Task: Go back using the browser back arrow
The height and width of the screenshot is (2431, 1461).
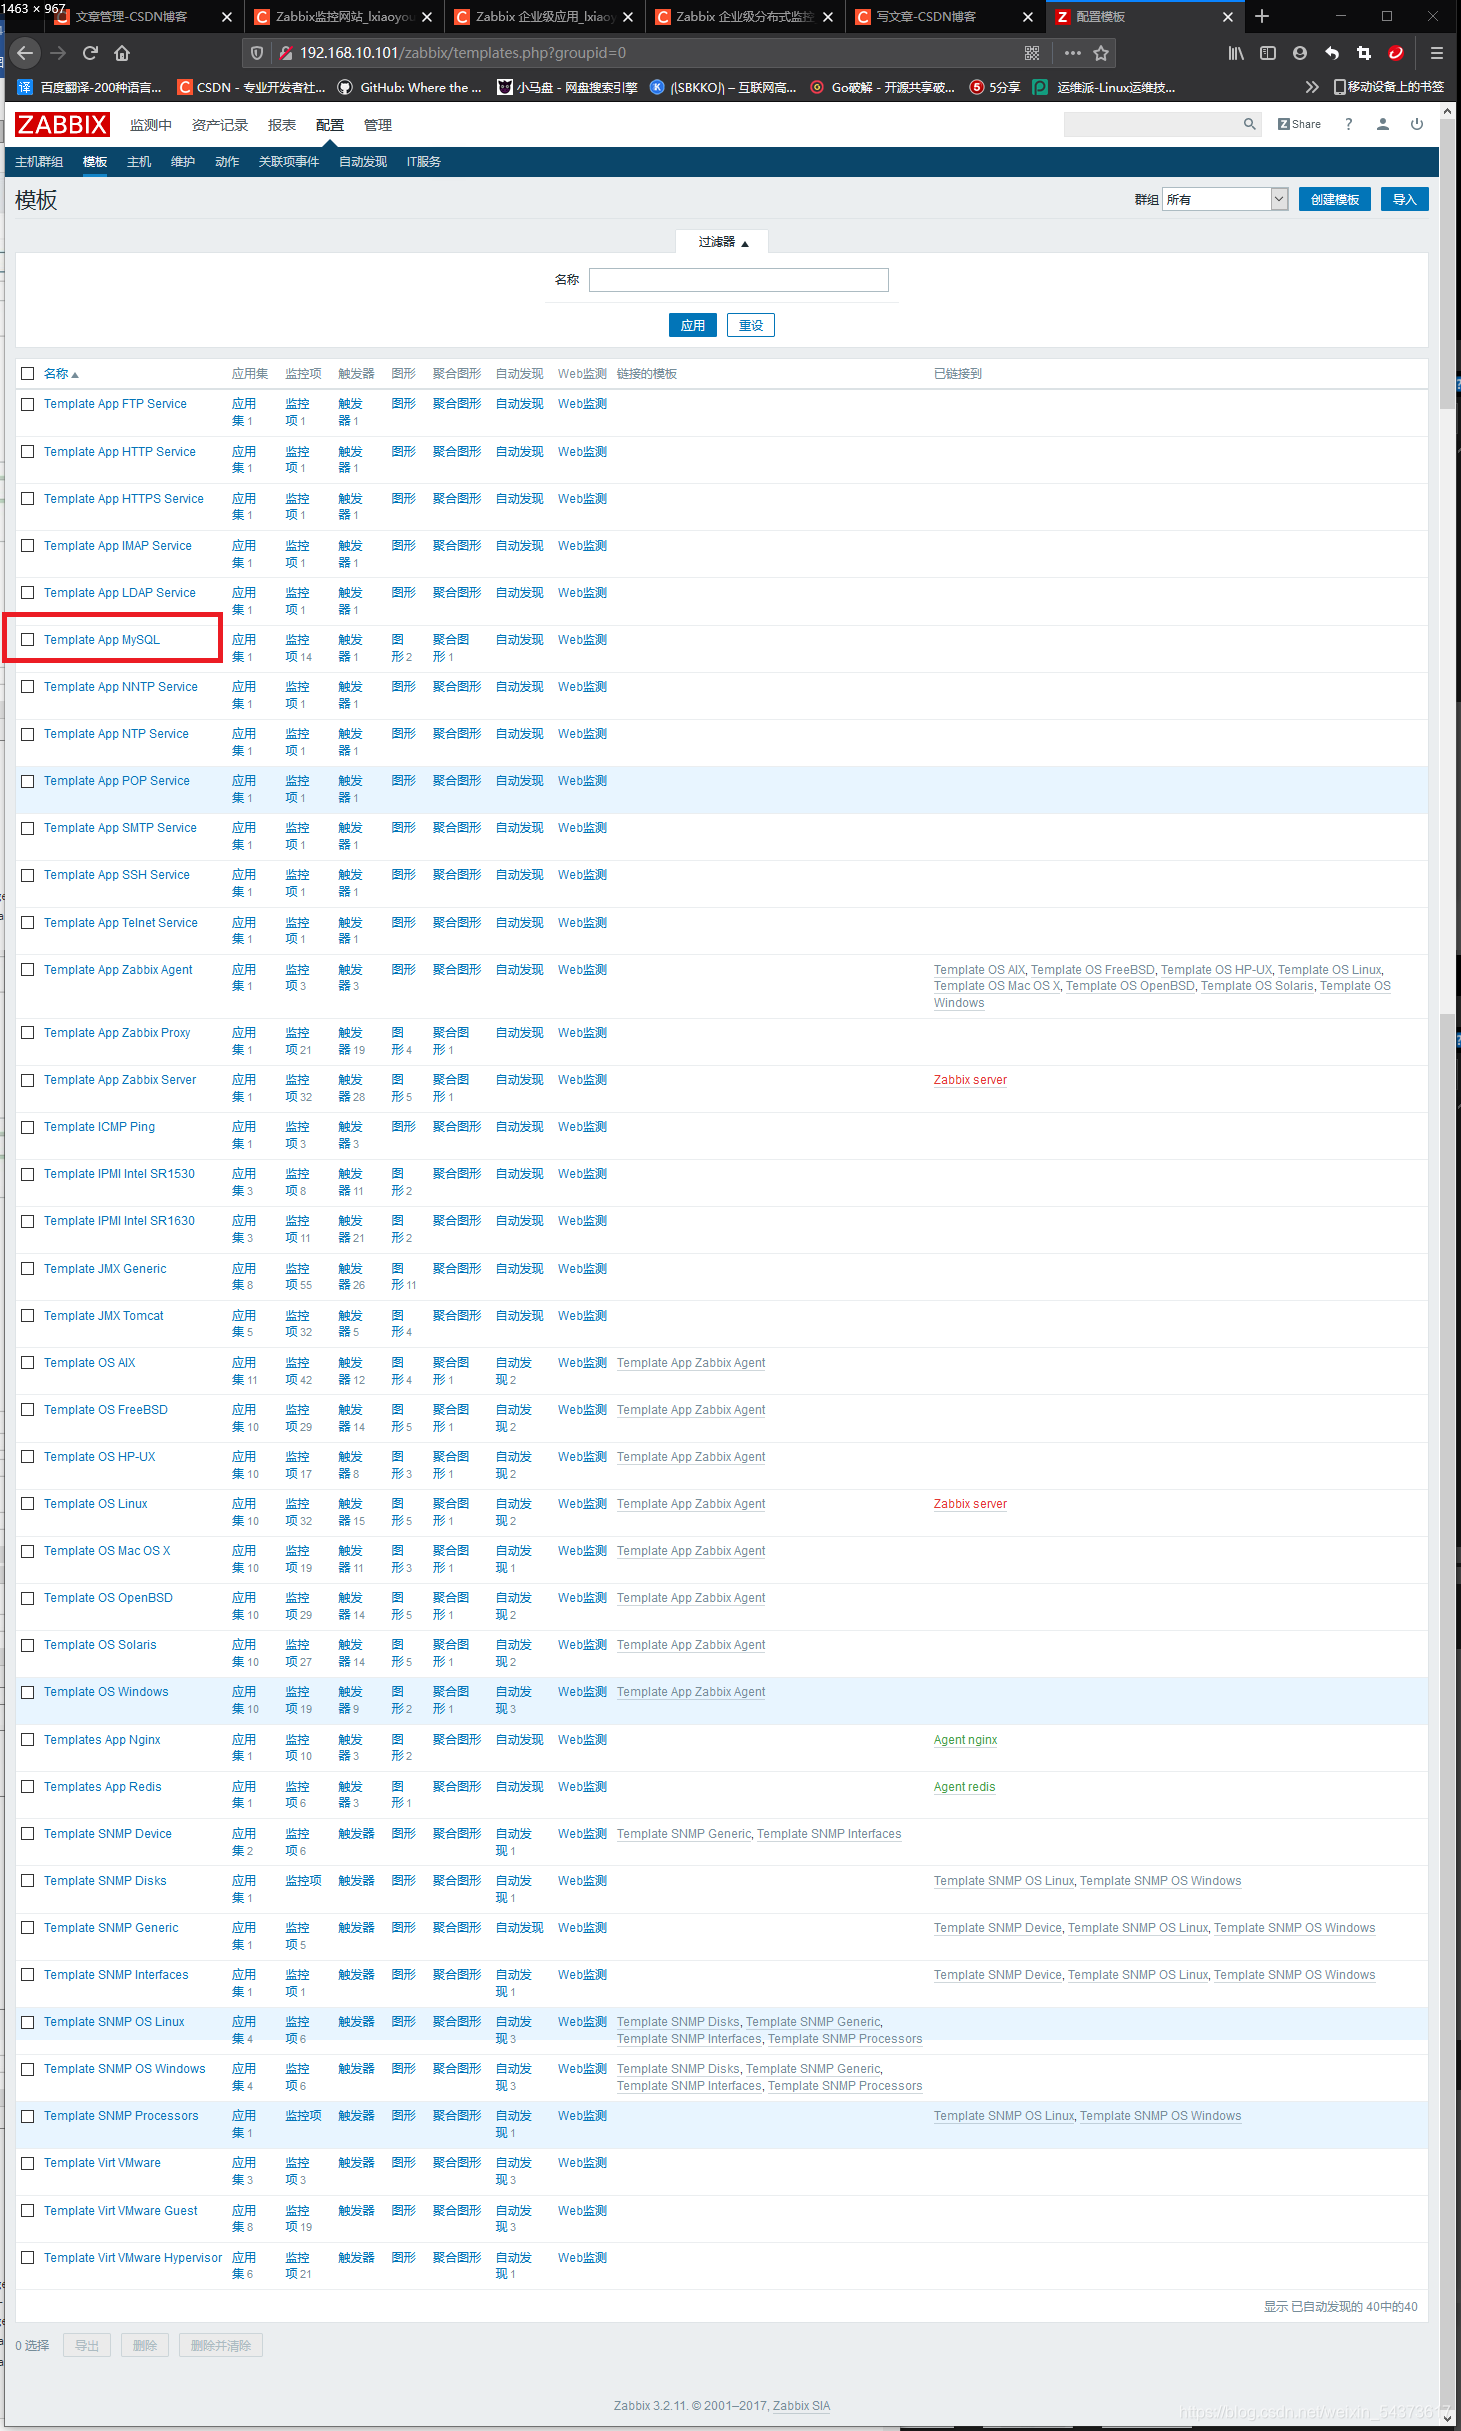Action: pyautogui.click(x=26, y=53)
